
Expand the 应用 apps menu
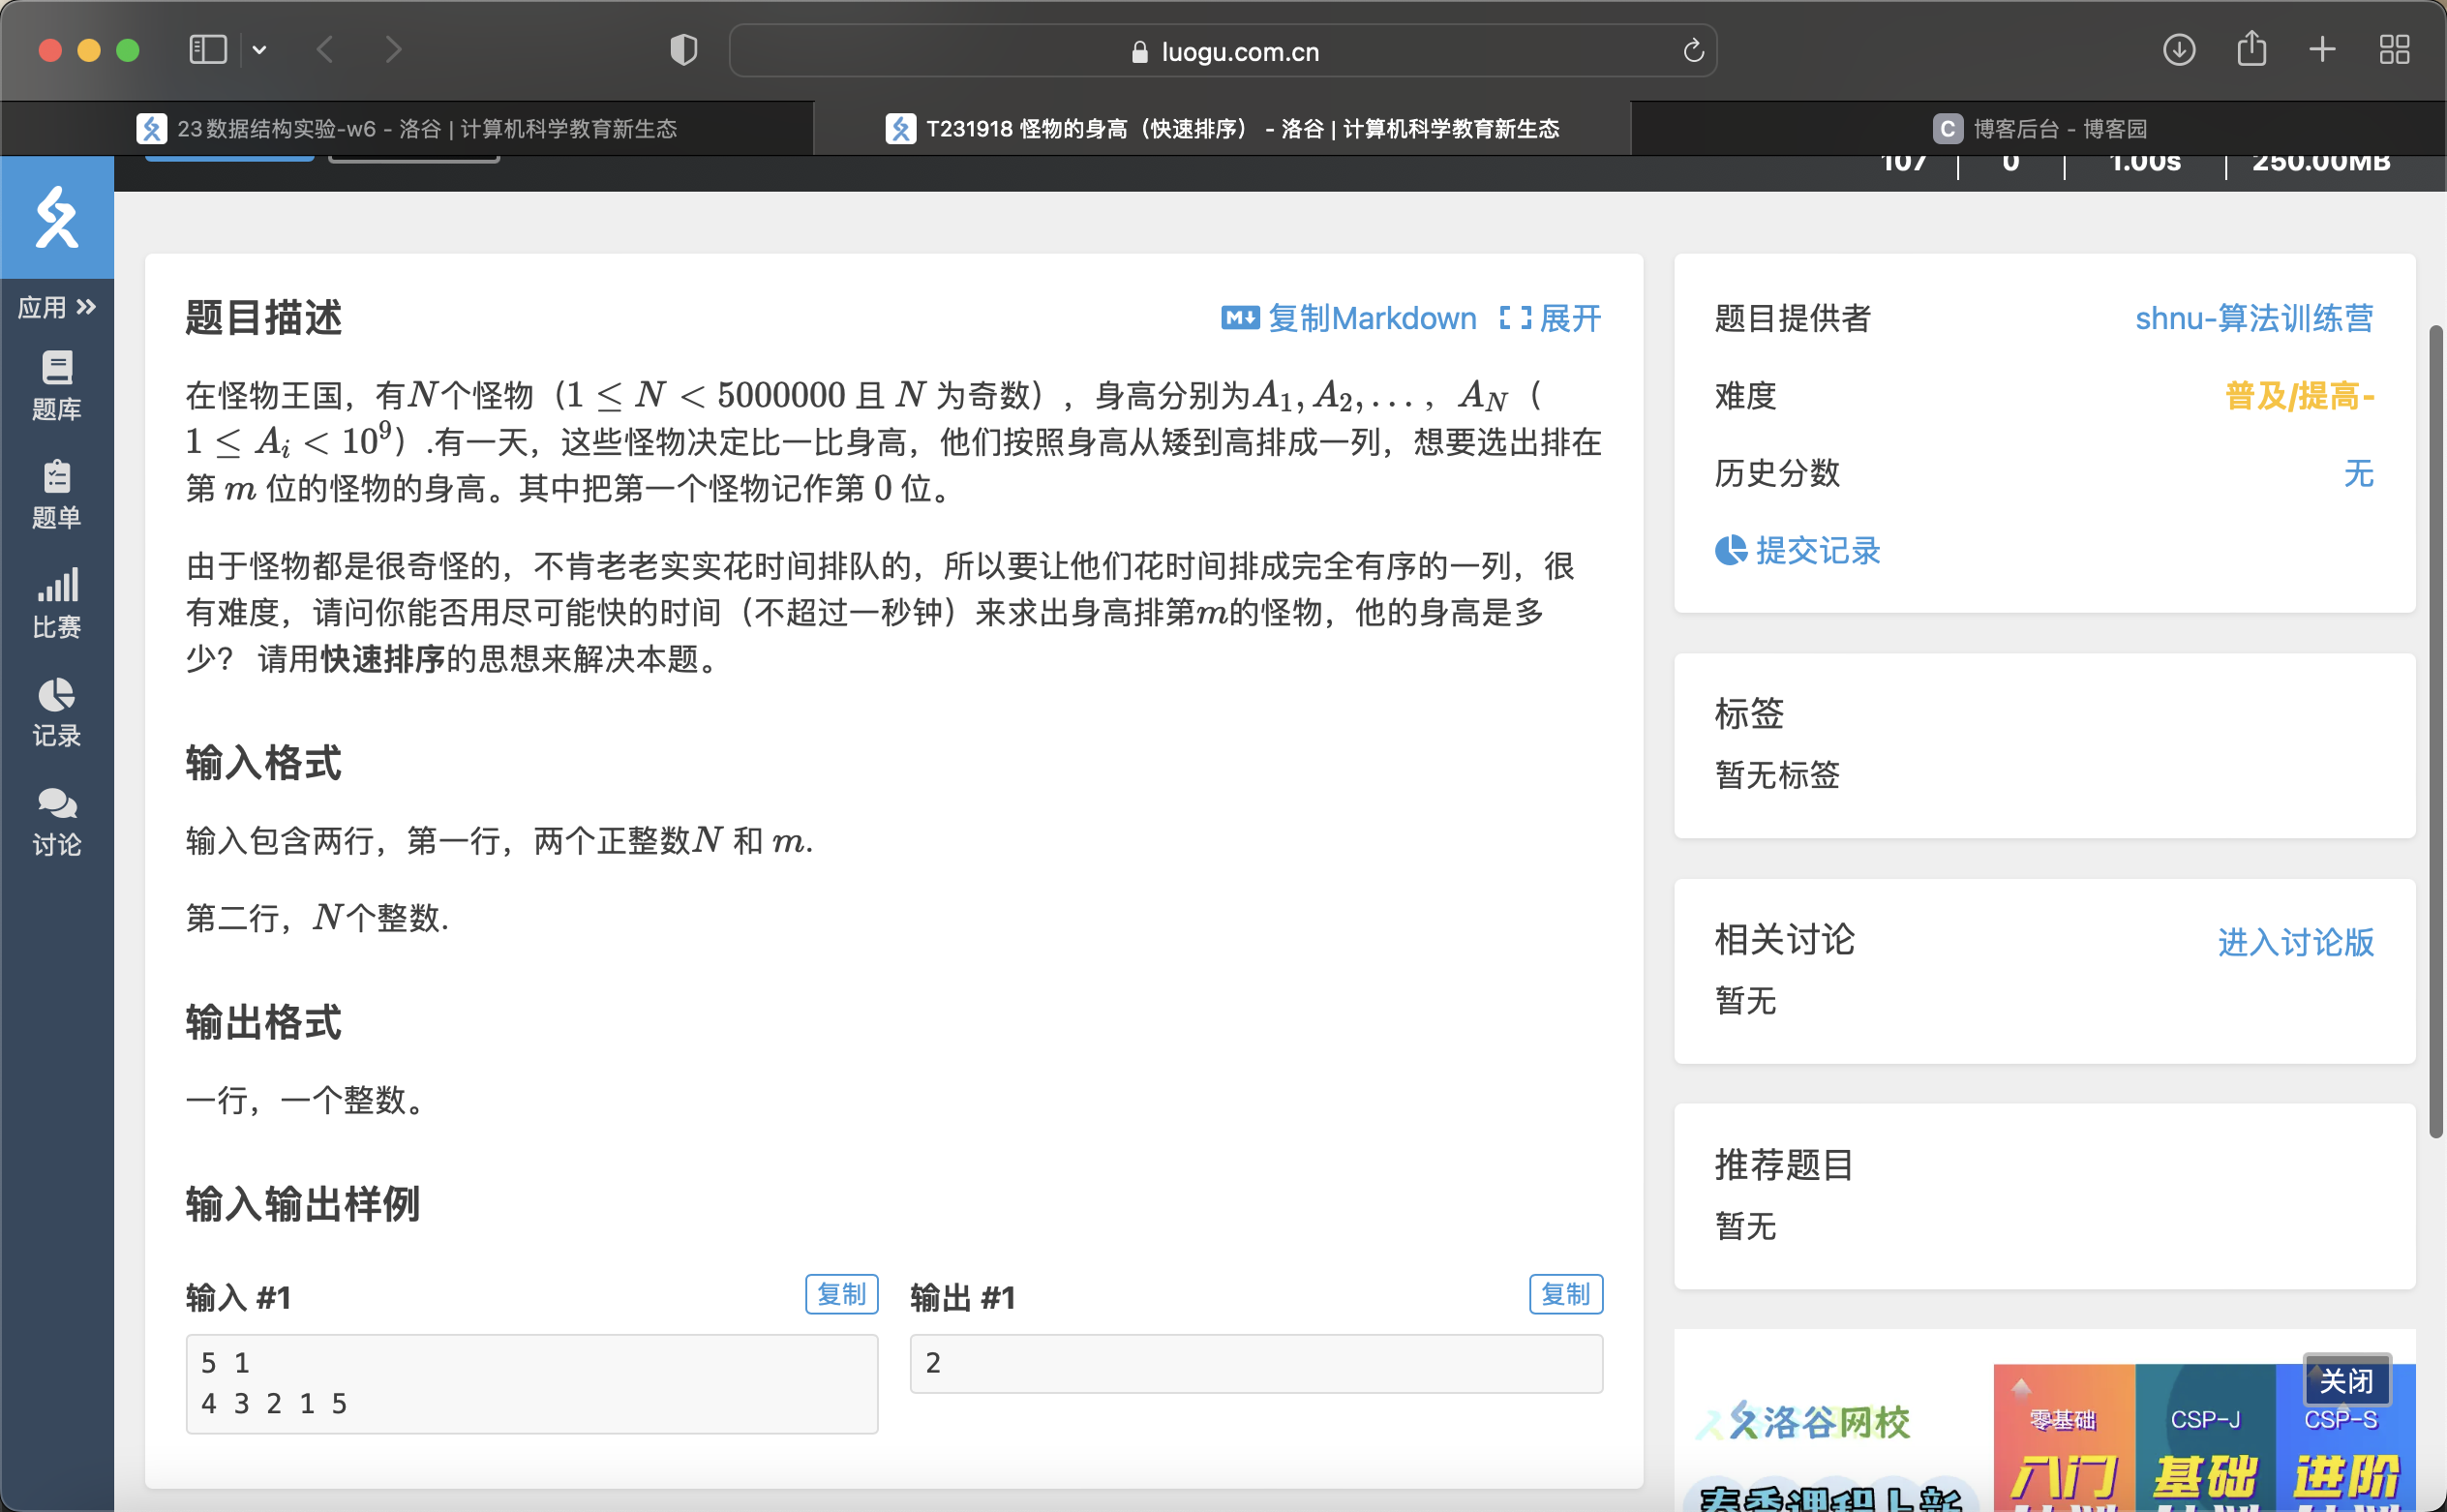(56, 307)
